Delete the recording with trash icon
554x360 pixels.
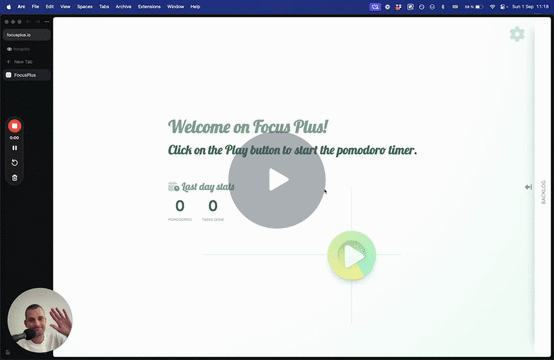14,178
